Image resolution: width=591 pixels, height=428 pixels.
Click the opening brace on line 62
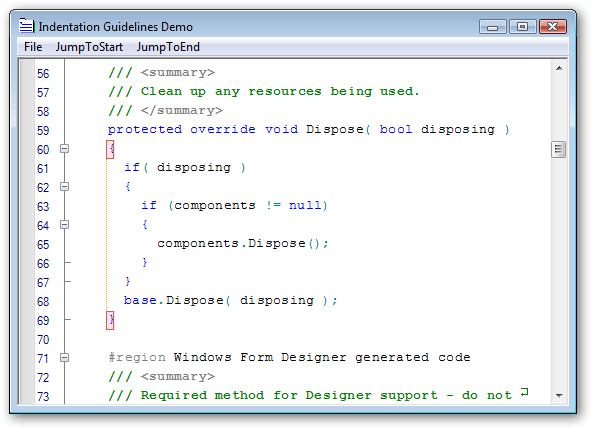click(x=128, y=186)
